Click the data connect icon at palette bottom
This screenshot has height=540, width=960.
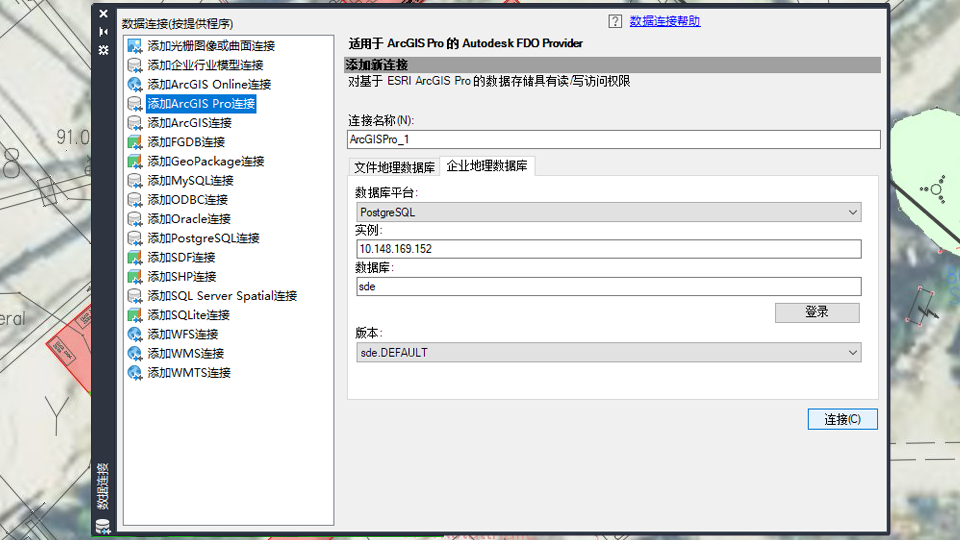point(103,525)
